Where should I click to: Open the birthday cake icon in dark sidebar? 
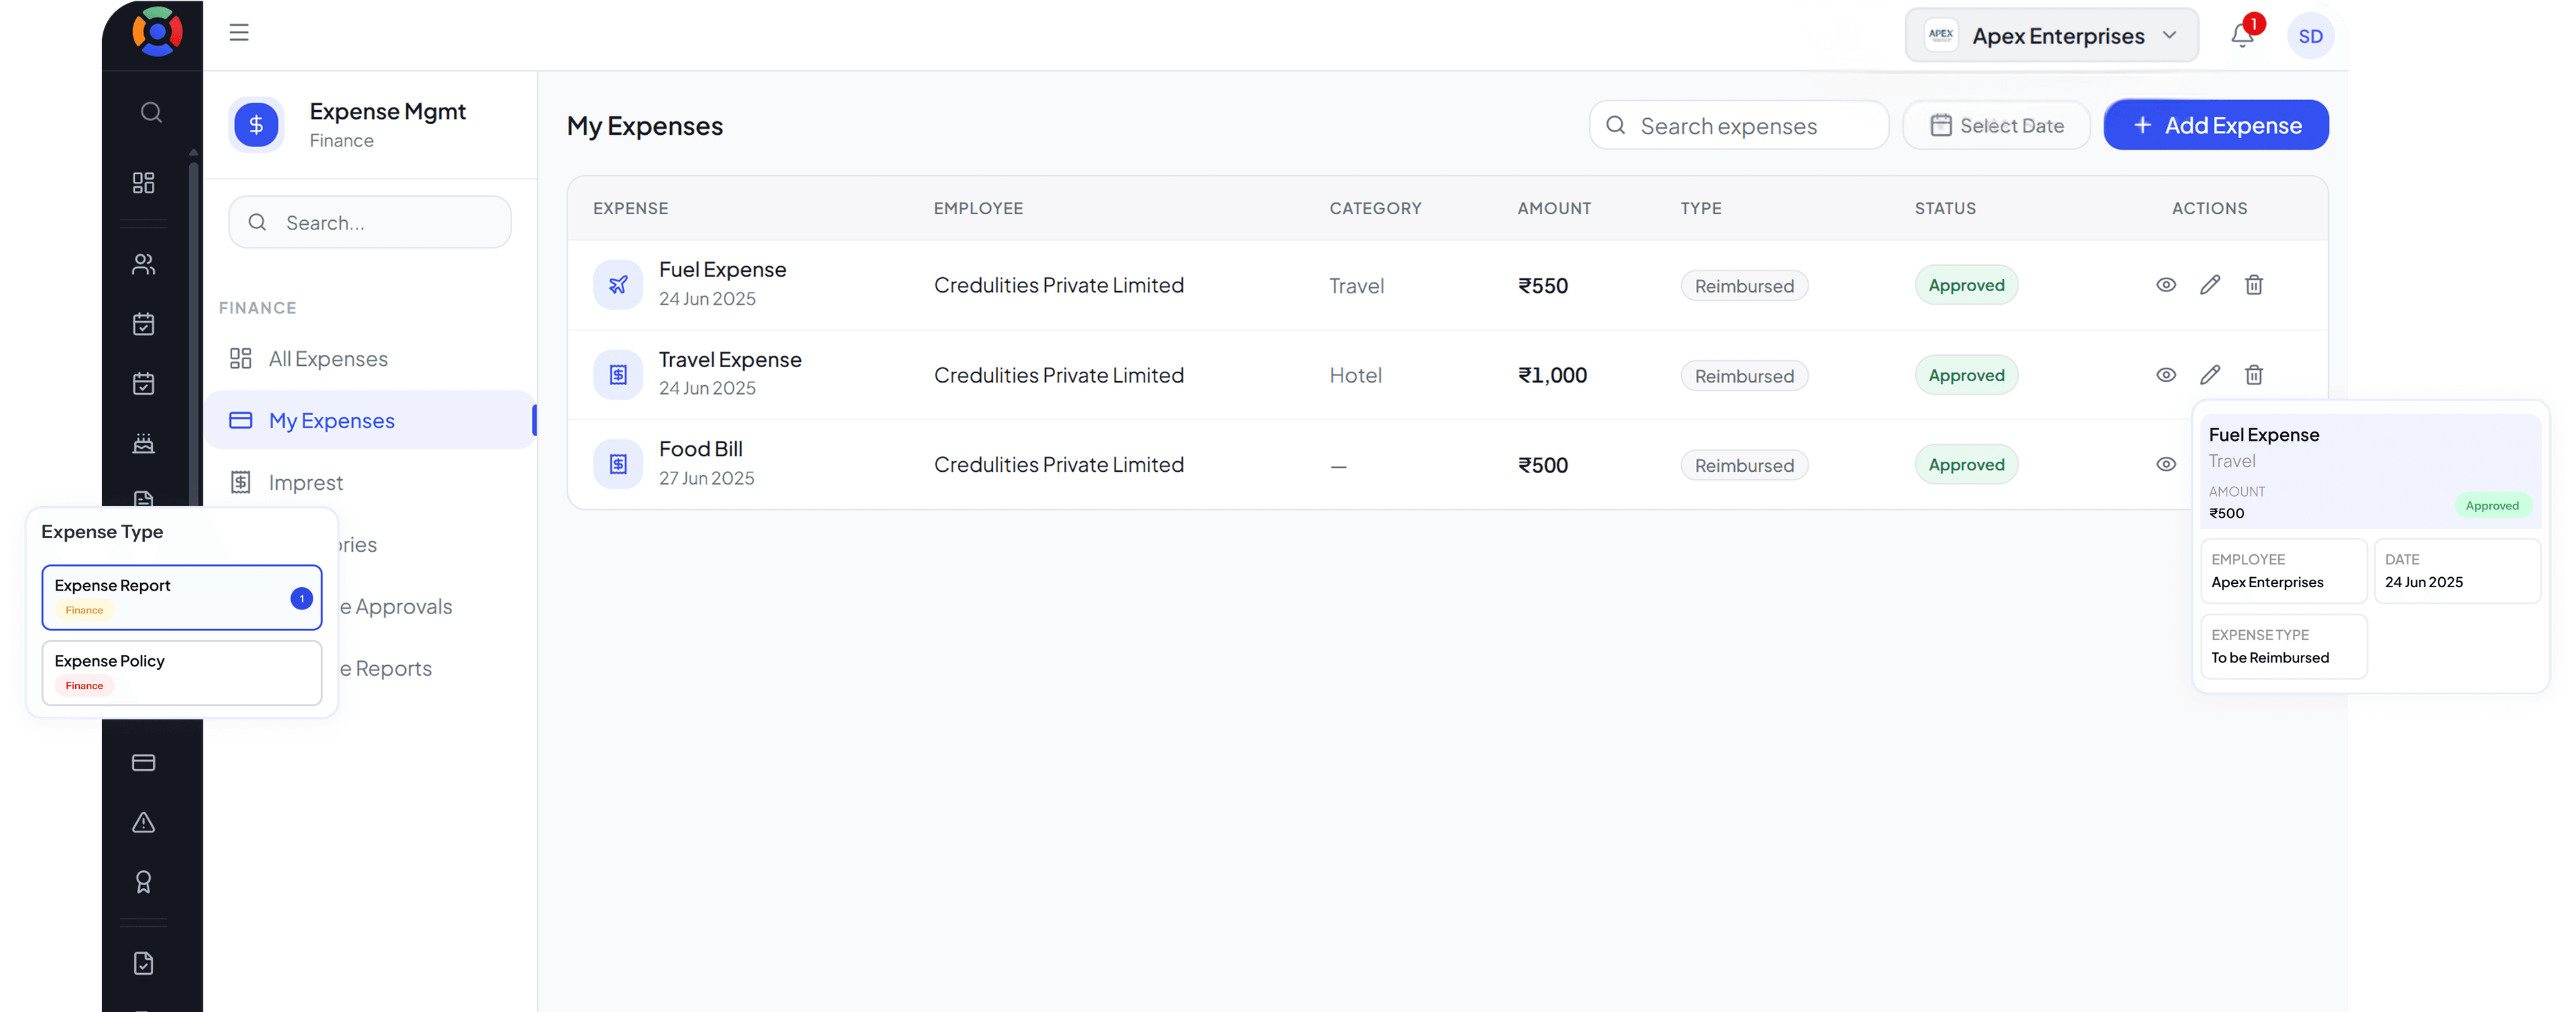[143, 443]
